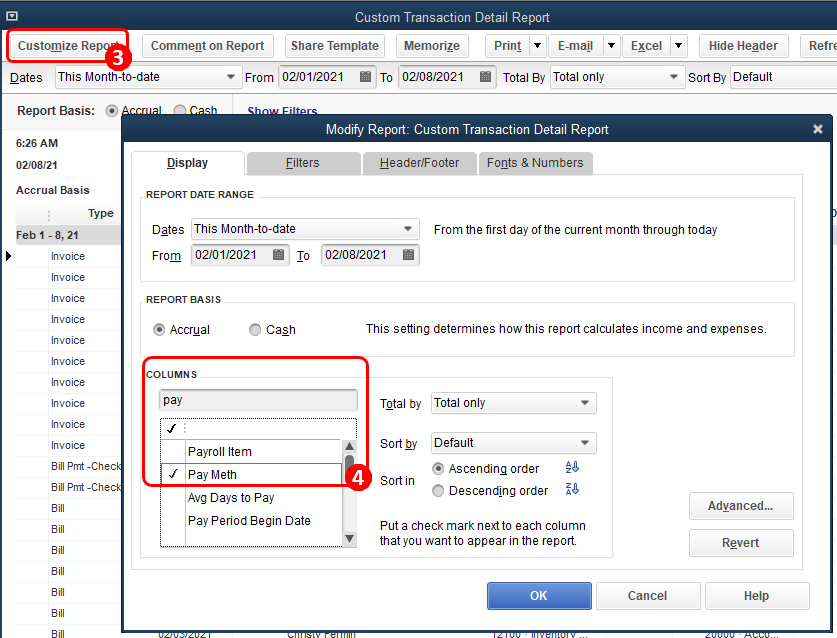This screenshot has height=638, width=837.
Task: Open the toolbar Sort By dropdown
Action: pos(783,77)
